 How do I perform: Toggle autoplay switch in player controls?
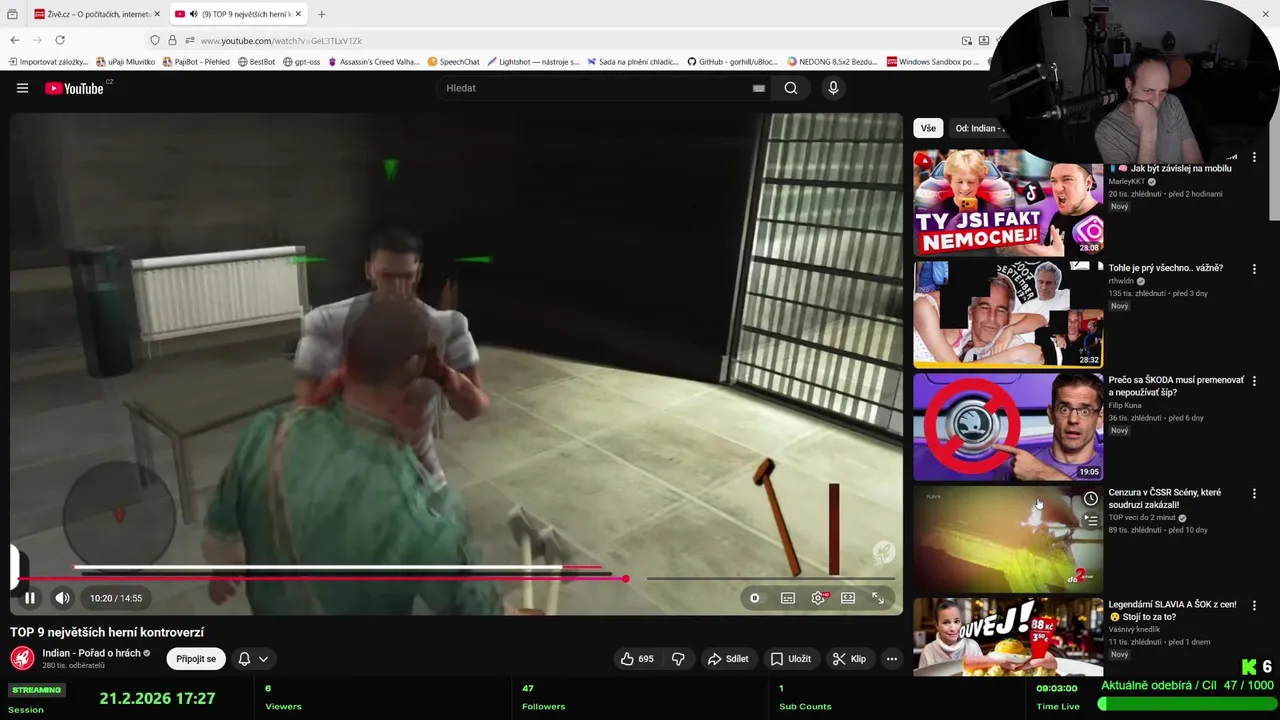(754, 598)
